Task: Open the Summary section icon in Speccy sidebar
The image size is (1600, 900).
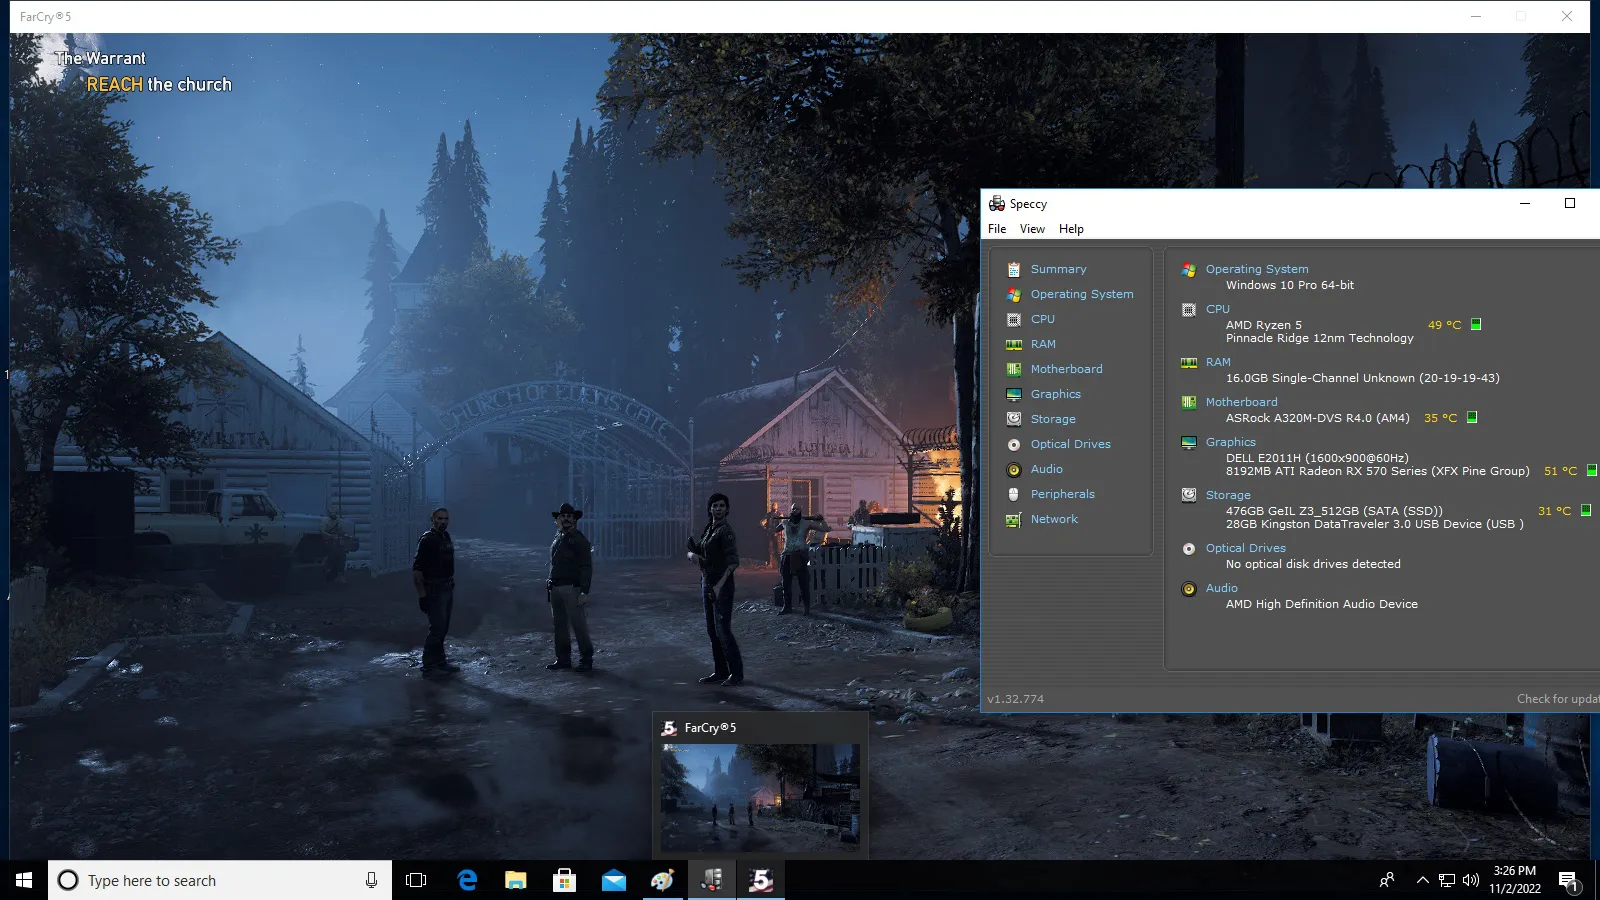Action: [x=1014, y=269]
